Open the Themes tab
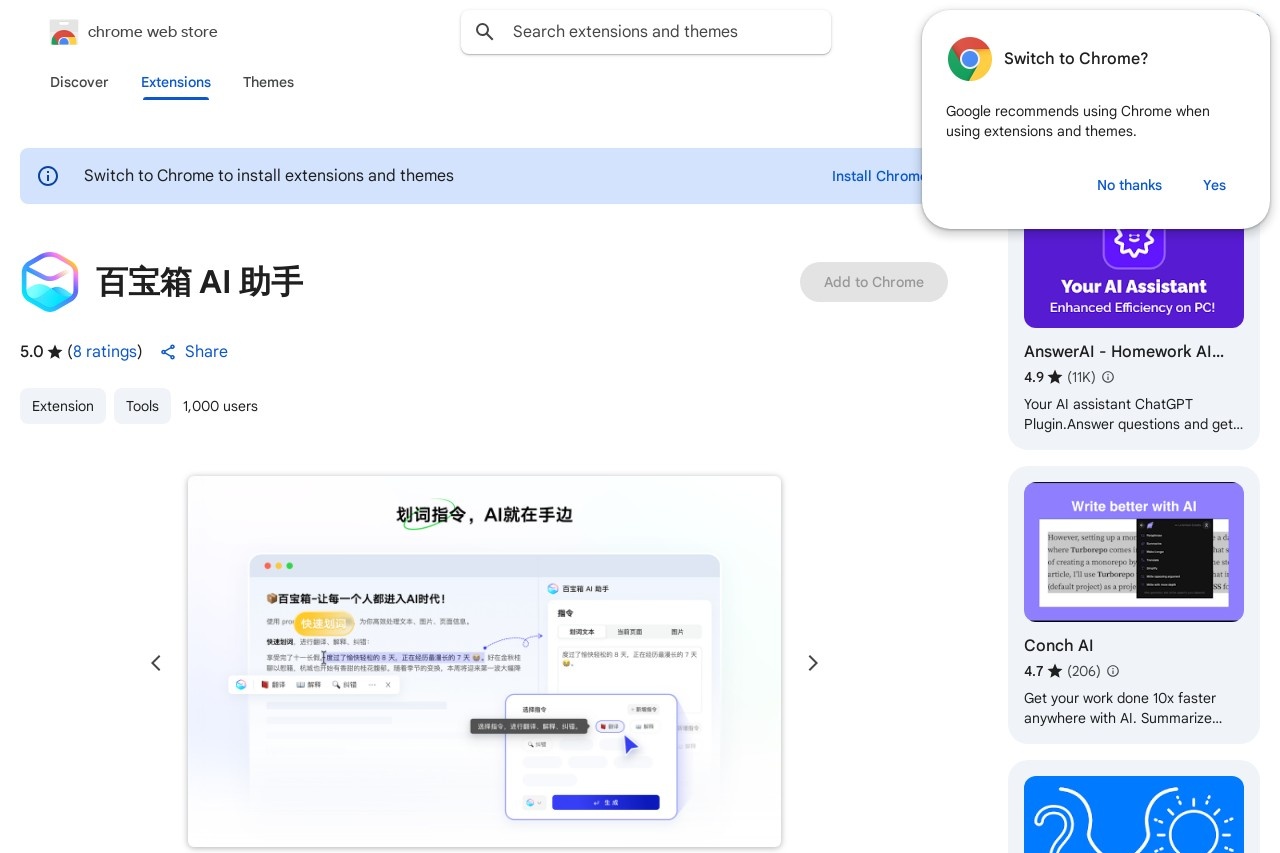 268,82
